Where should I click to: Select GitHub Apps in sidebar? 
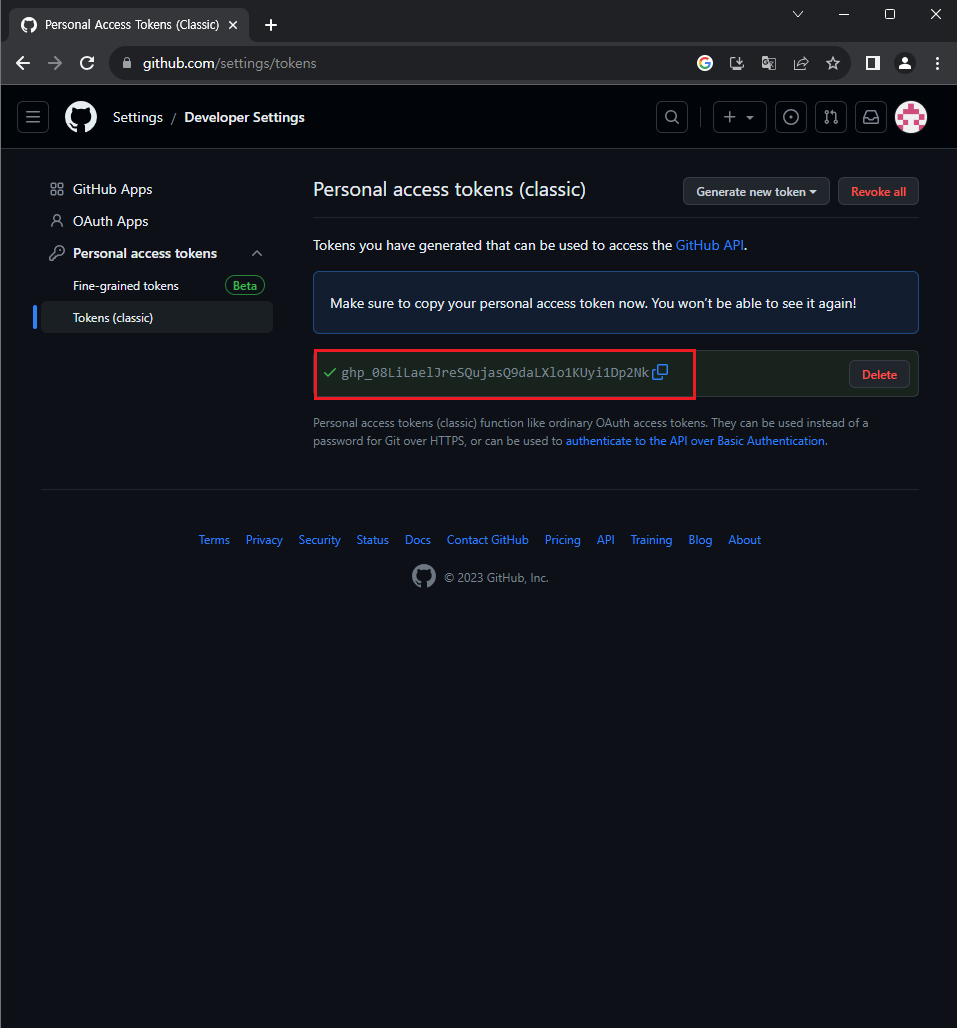(x=112, y=189)
